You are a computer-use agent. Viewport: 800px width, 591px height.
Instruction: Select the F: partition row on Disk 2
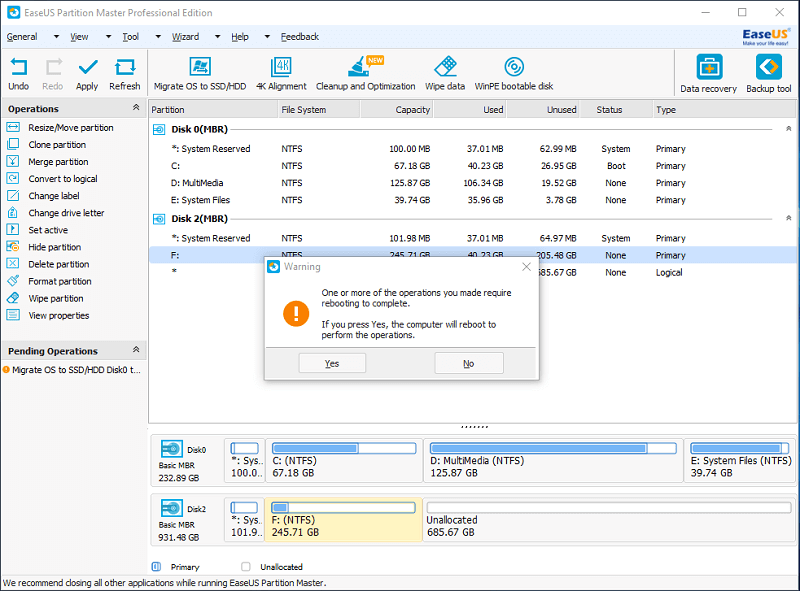tap(472, 255)
